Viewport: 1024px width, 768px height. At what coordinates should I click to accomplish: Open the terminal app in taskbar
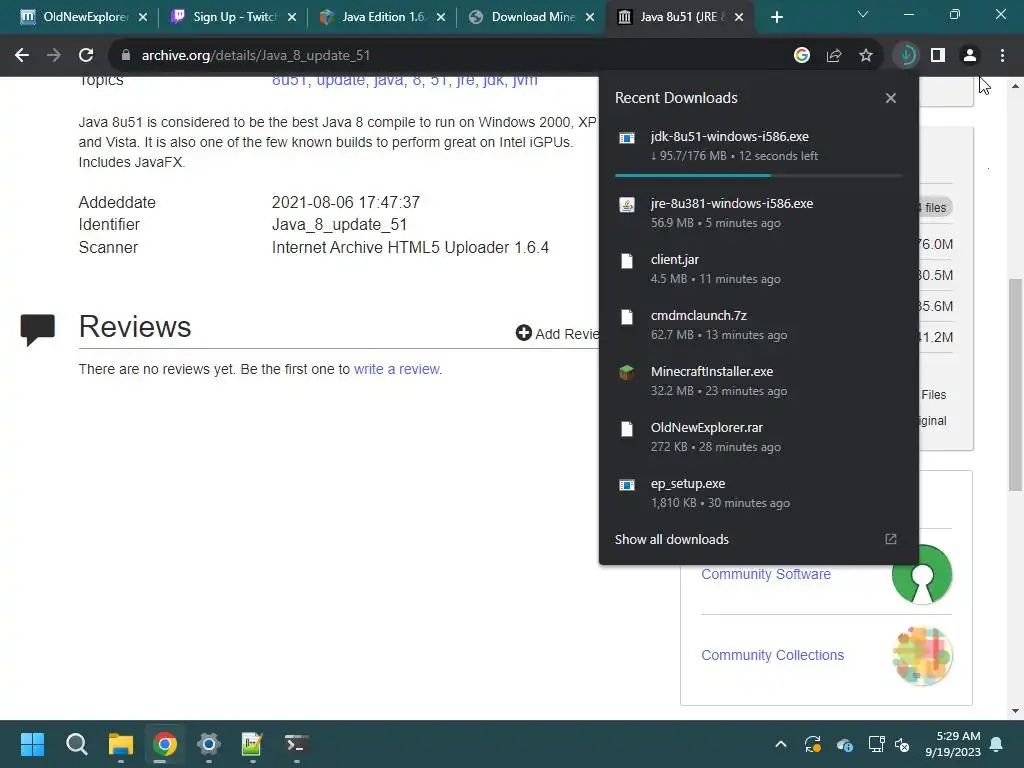(296, 744)
